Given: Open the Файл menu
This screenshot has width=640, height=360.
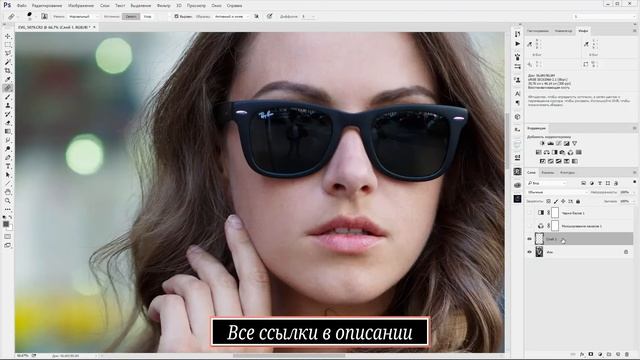Looking at the screenshot, I should [22, 6].
